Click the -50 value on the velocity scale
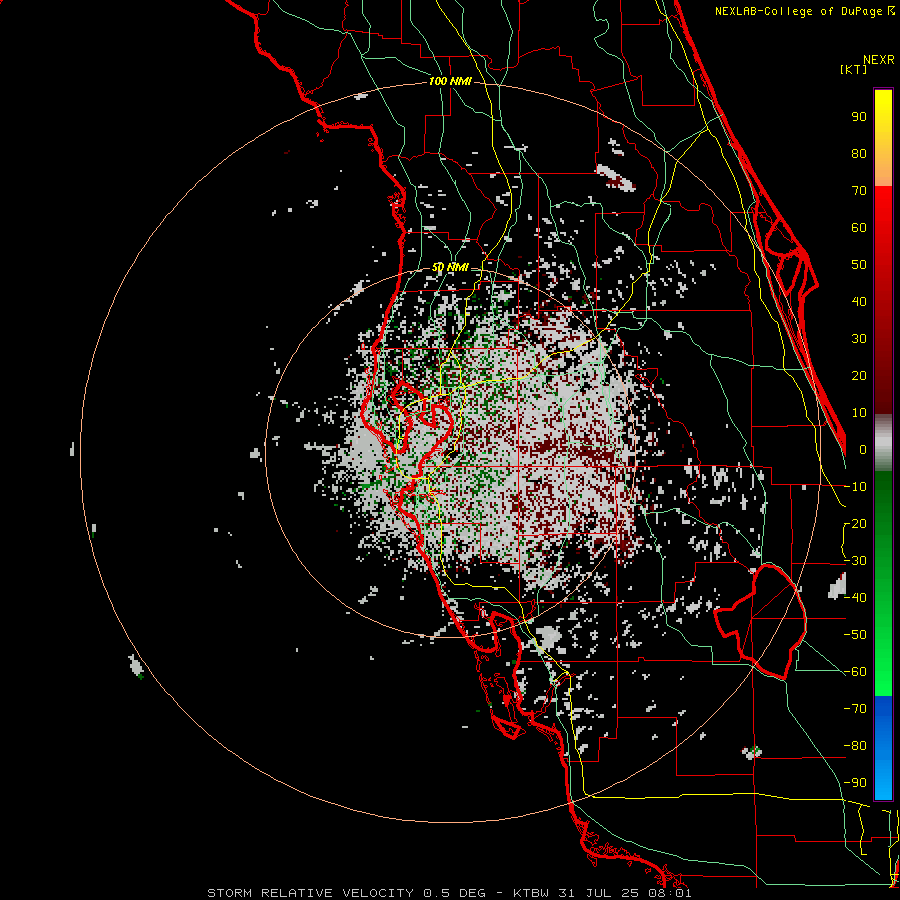The width and height of the screenshot is (900, 900). (855, 635)
